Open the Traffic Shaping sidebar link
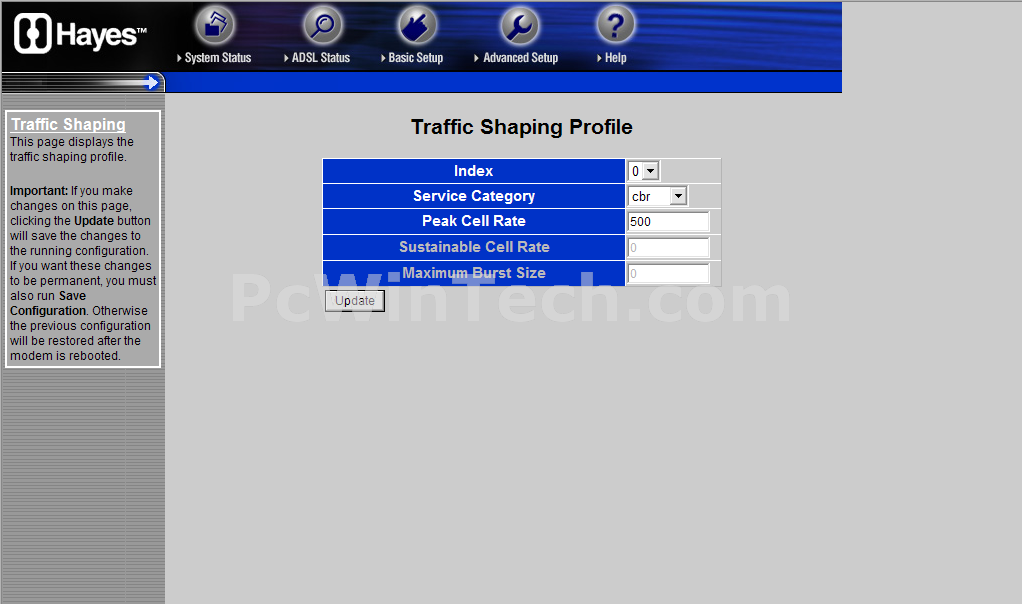1022x604 pixels. (x=68, y=124)
